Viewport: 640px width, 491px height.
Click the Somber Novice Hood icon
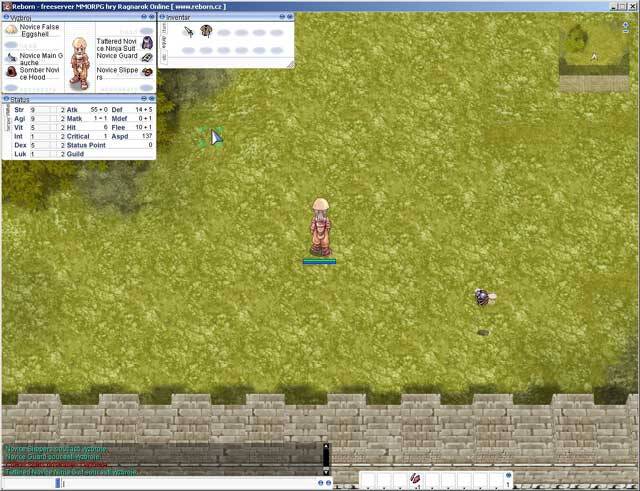(x=11, y=72)
